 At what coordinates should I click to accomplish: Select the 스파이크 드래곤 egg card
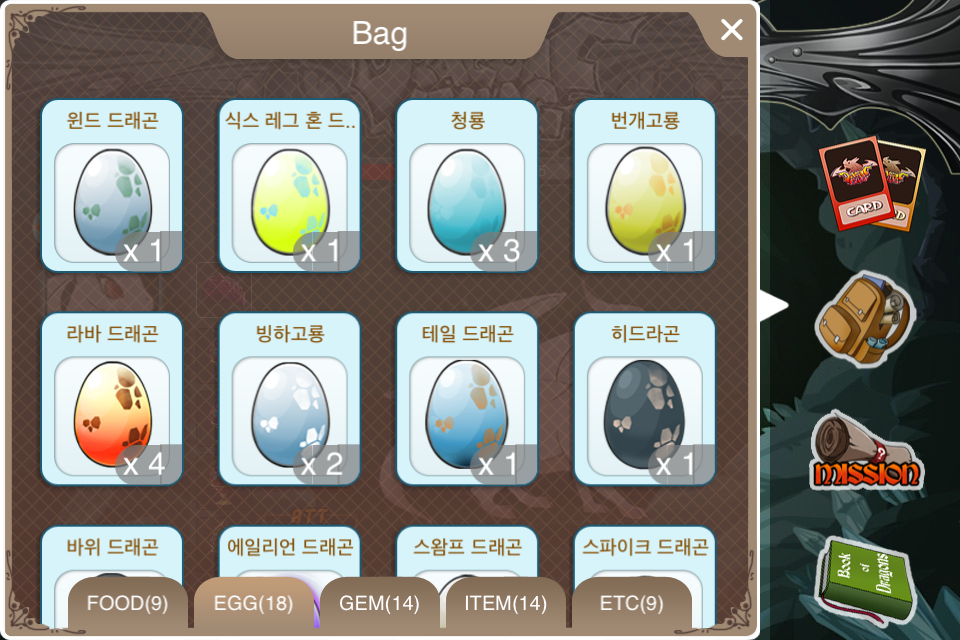pyautogui.click(x=645, y=551)
